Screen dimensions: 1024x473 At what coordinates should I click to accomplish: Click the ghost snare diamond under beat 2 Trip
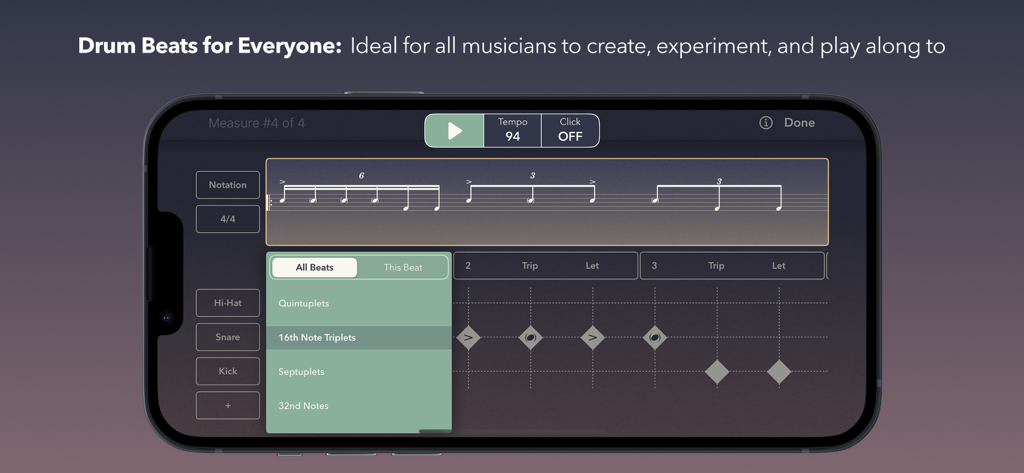point(531,338)
